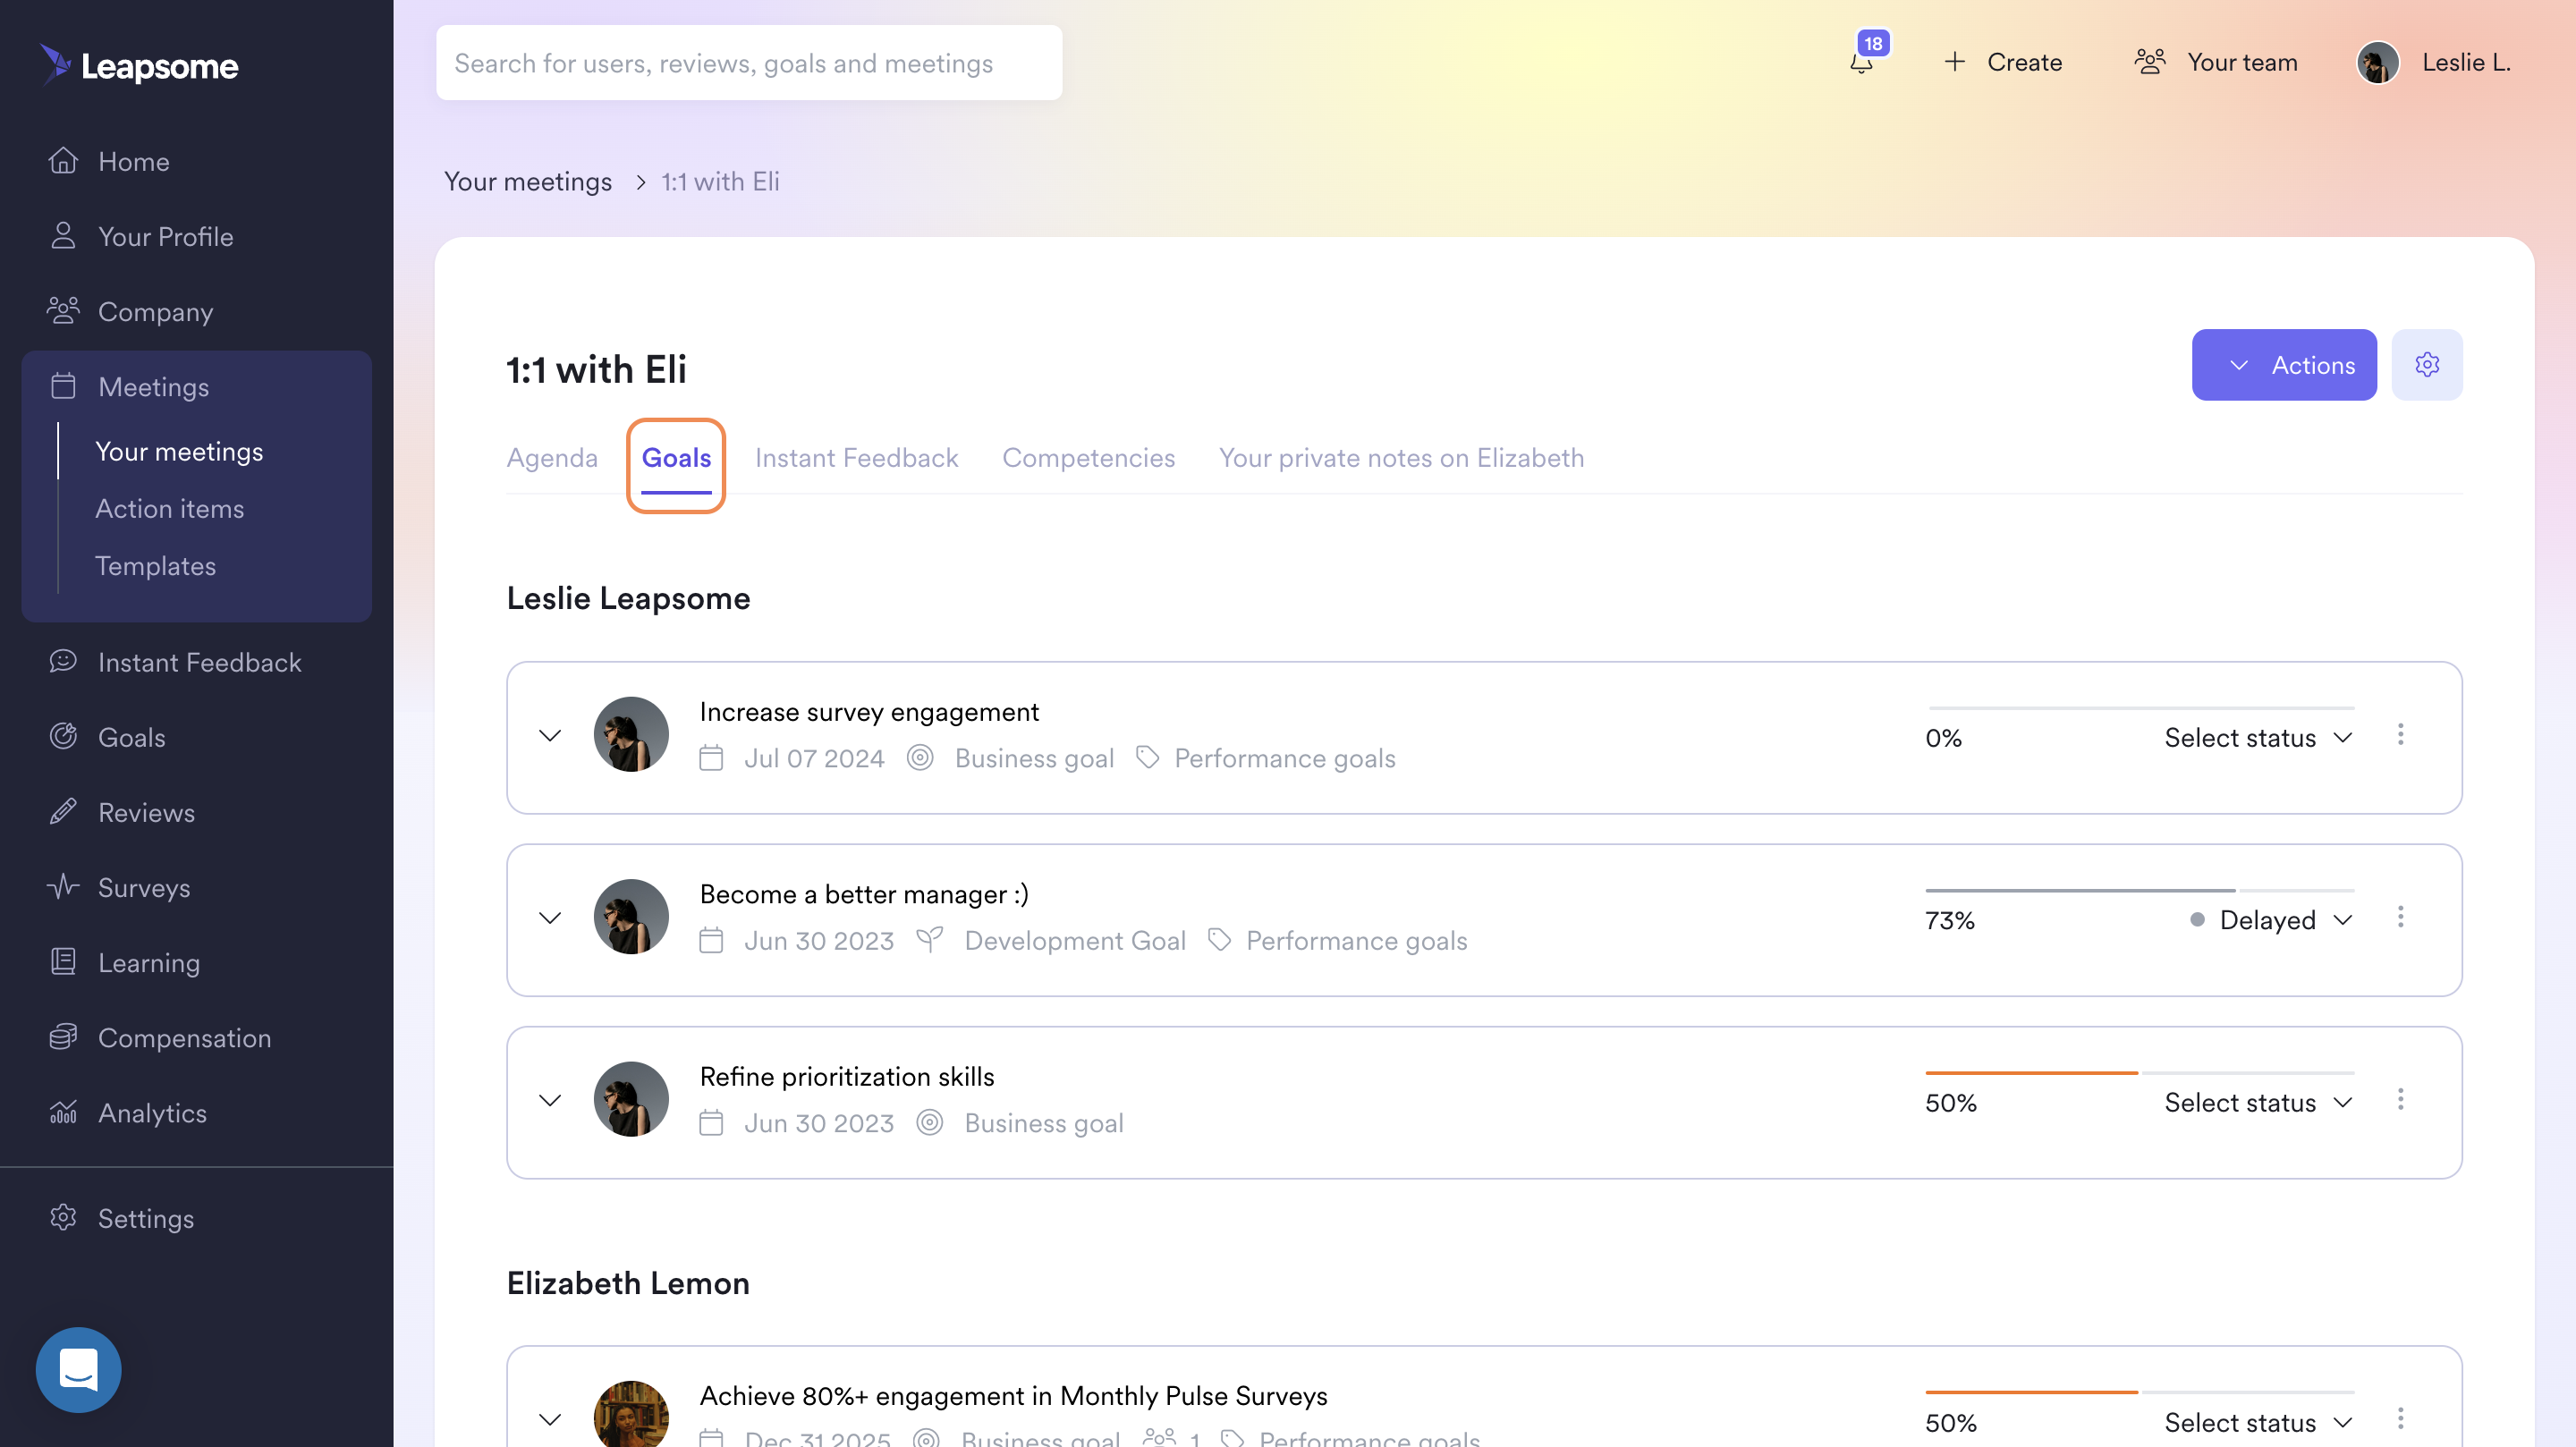
Task: Open the Intercom chat launcher
Action: [78, 1369]
